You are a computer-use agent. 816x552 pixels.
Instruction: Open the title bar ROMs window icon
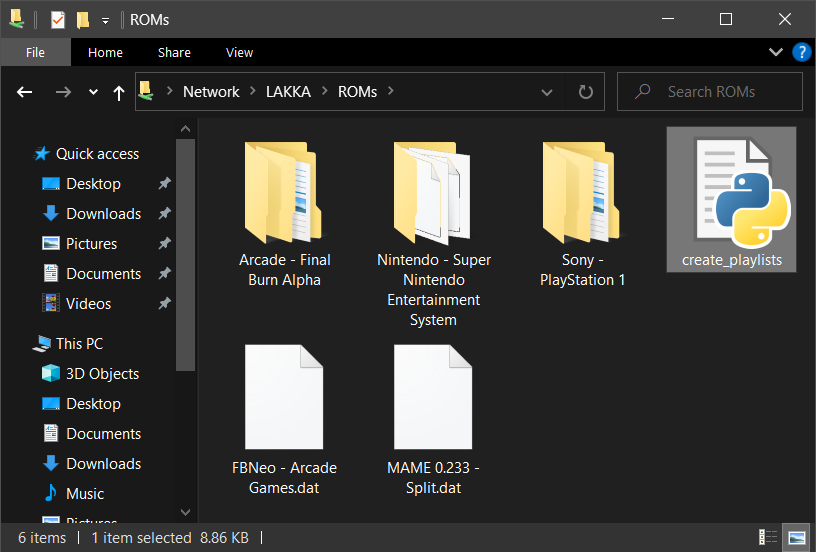click(17, 19)
